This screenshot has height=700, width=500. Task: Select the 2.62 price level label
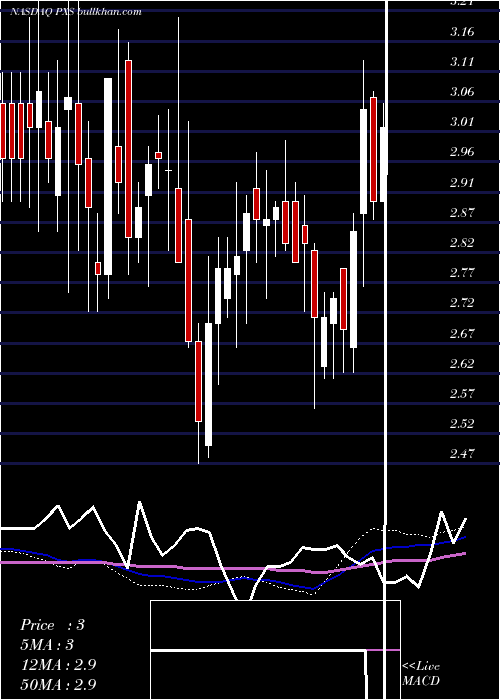[462, 364]
